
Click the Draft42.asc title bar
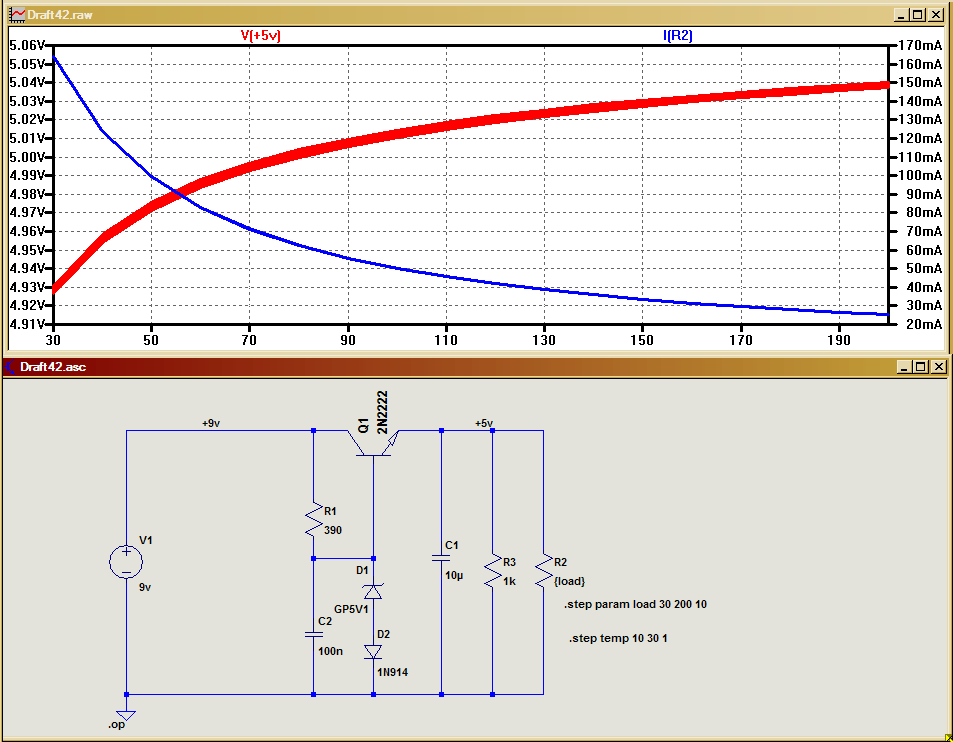pyautogui.click(x=476, y=366)
